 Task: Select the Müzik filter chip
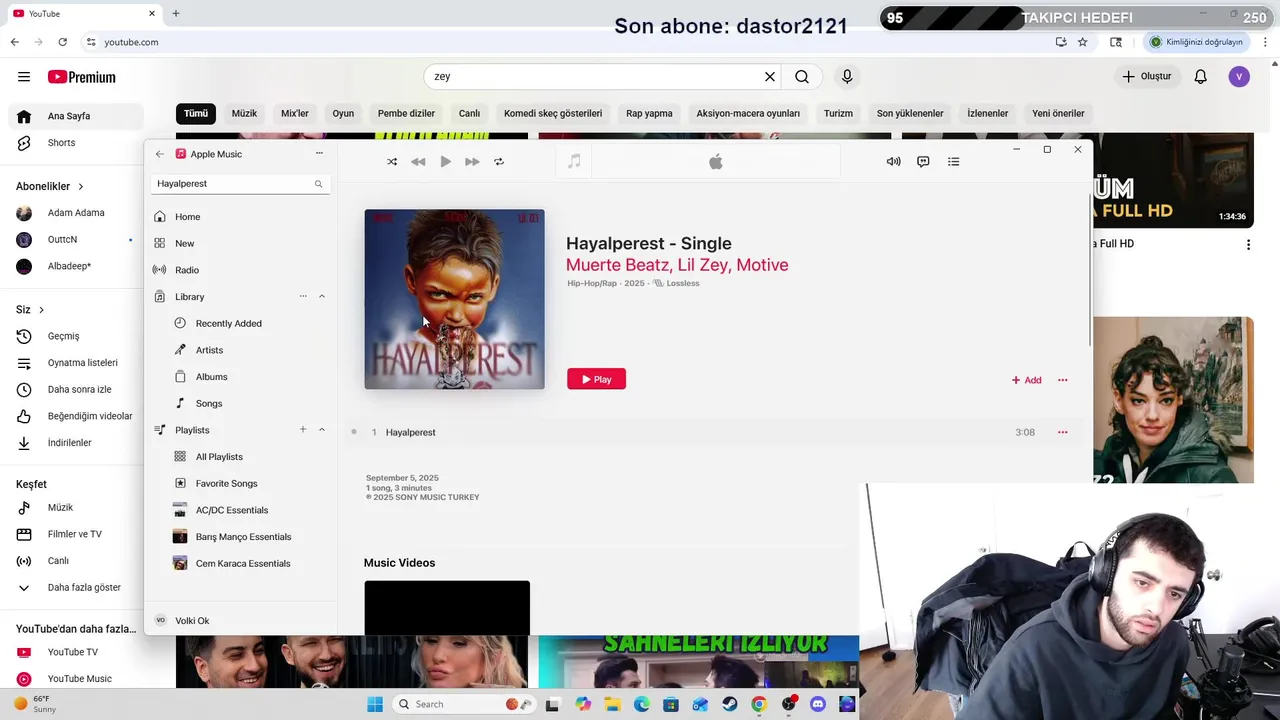pos(244,114)
